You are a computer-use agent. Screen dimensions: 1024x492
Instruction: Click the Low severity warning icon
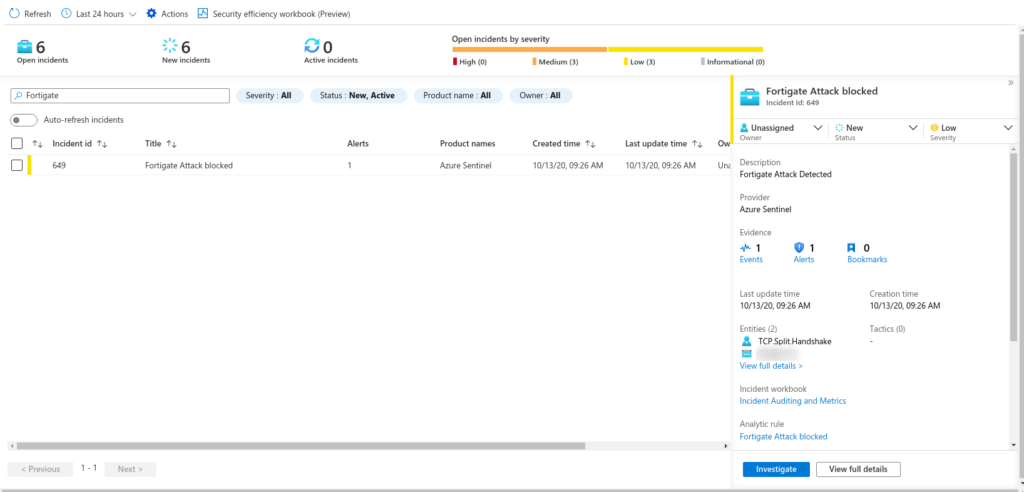[935, 128]
